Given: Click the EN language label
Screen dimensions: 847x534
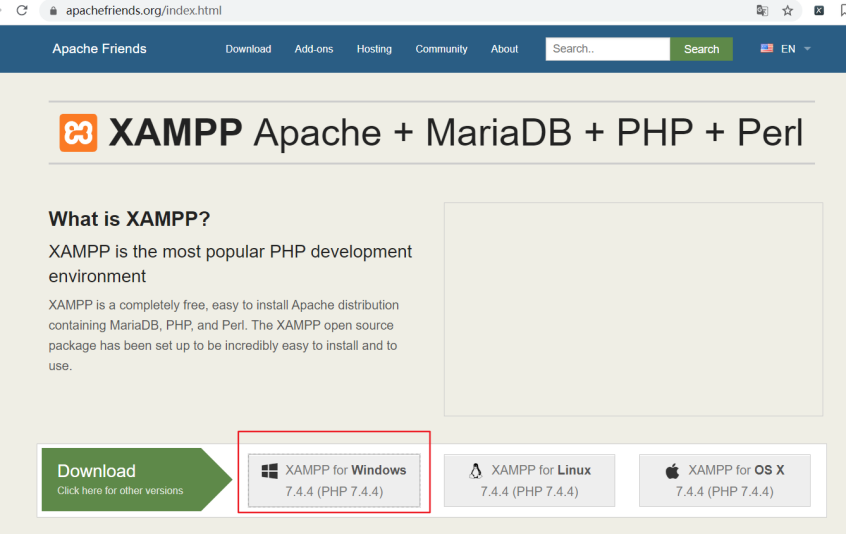Looking at the screenshot, I should pos(788,49).
